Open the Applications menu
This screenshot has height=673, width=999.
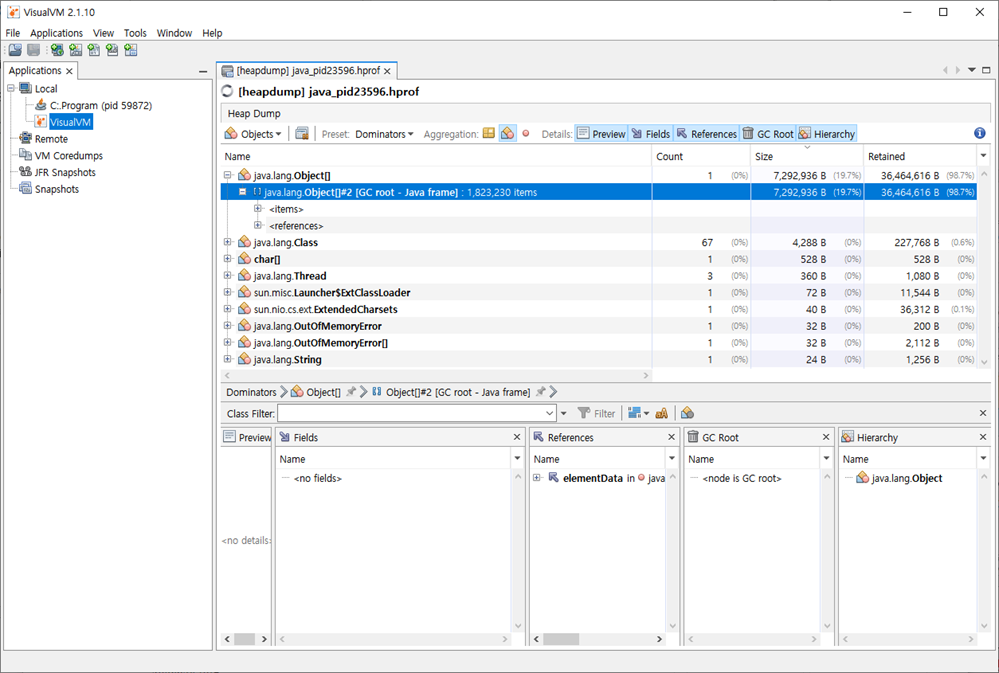56,33
